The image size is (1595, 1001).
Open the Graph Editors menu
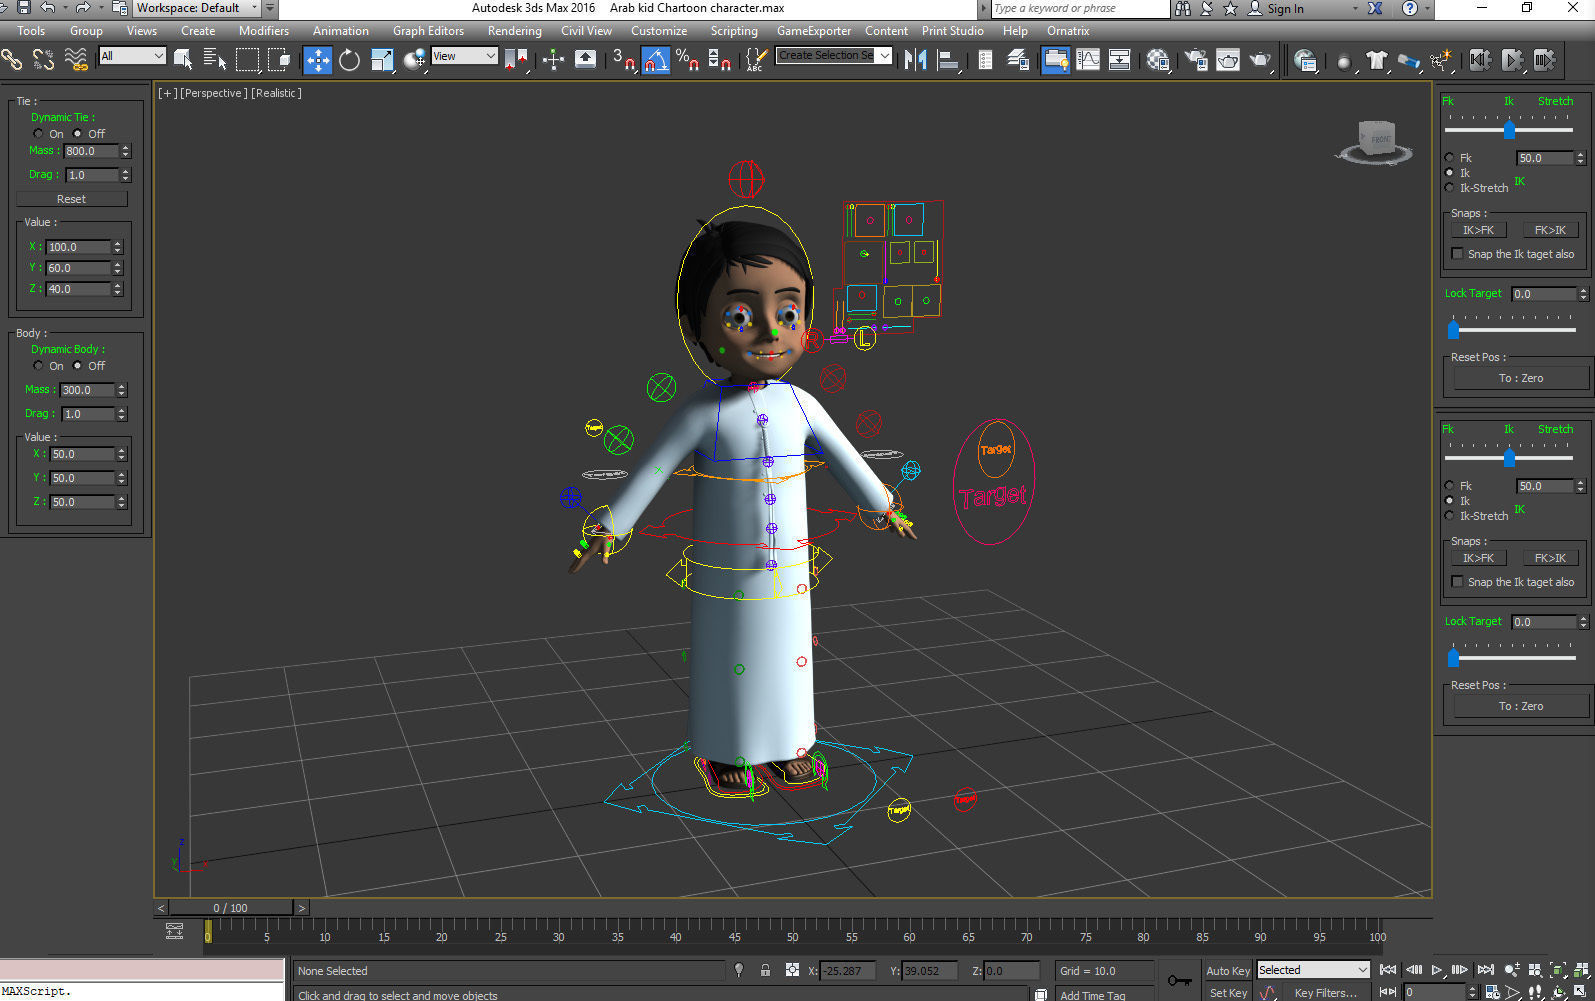tap(428, 31)
